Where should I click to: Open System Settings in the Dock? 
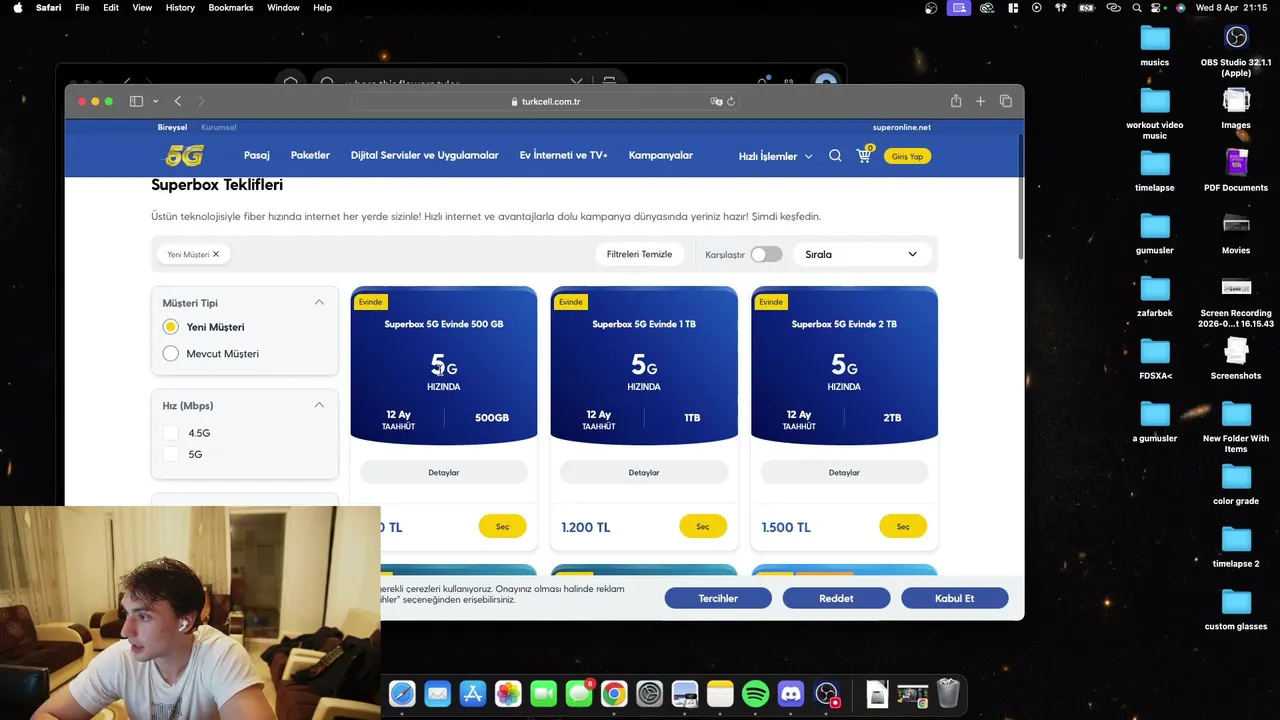tap(650, 693)
